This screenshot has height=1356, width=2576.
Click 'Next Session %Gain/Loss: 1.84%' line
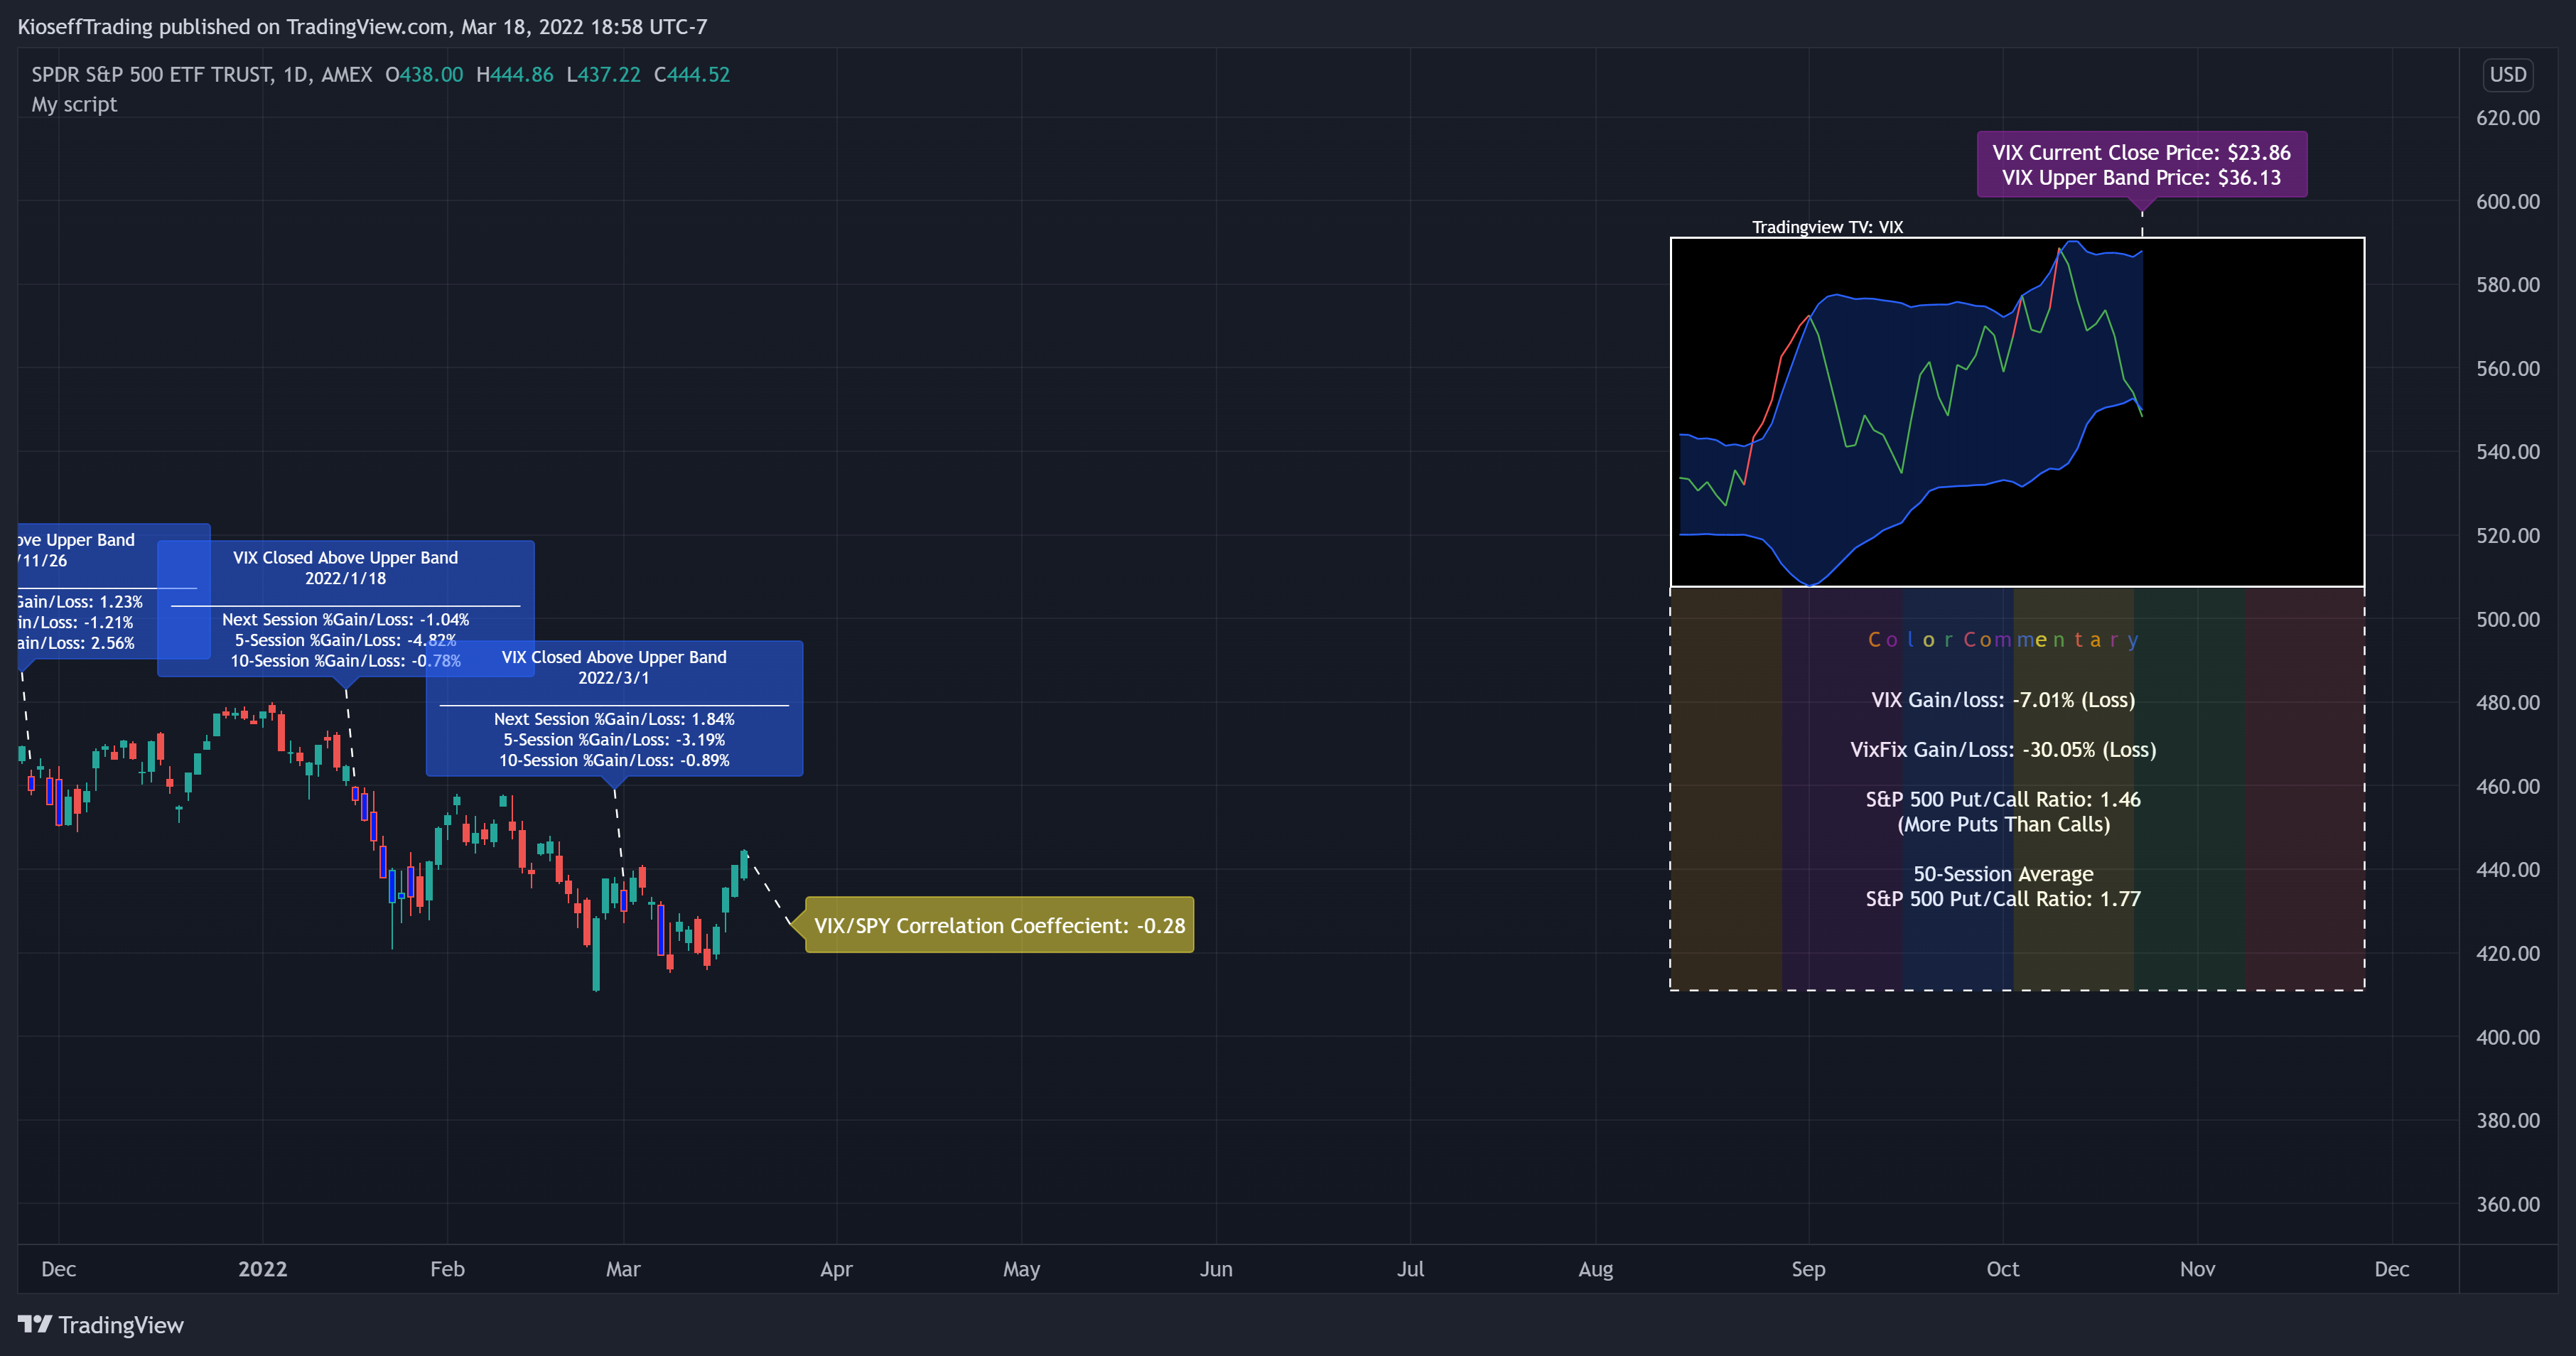point(614,719)
